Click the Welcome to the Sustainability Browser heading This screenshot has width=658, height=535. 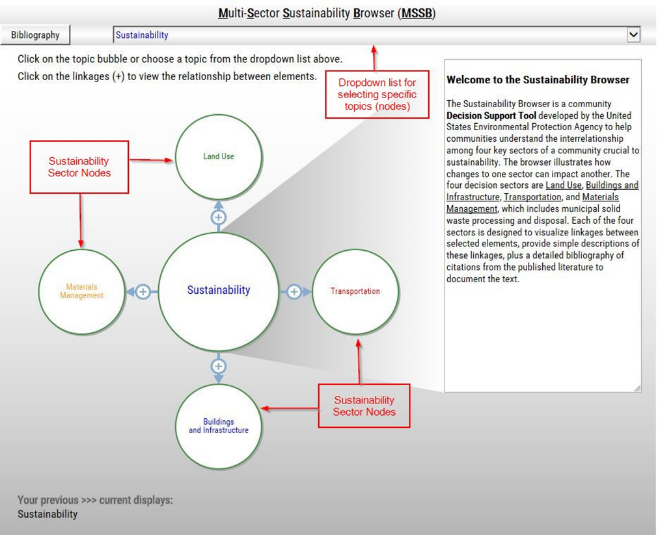click(x=538, y=80)
